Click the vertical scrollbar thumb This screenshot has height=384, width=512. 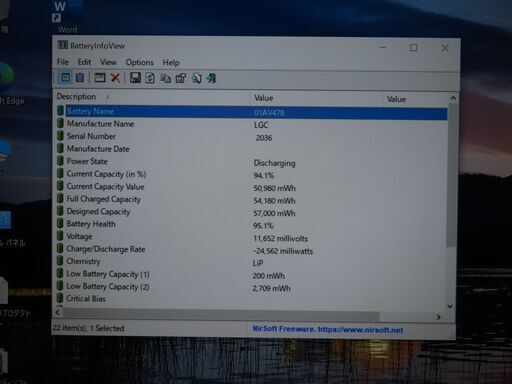click(452, 175)
